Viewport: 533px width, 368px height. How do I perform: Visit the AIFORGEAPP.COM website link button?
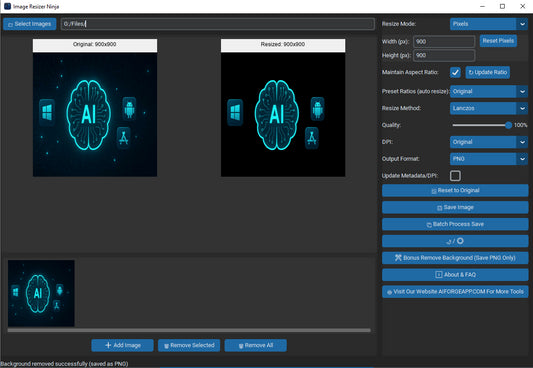[x=455, y=292]
